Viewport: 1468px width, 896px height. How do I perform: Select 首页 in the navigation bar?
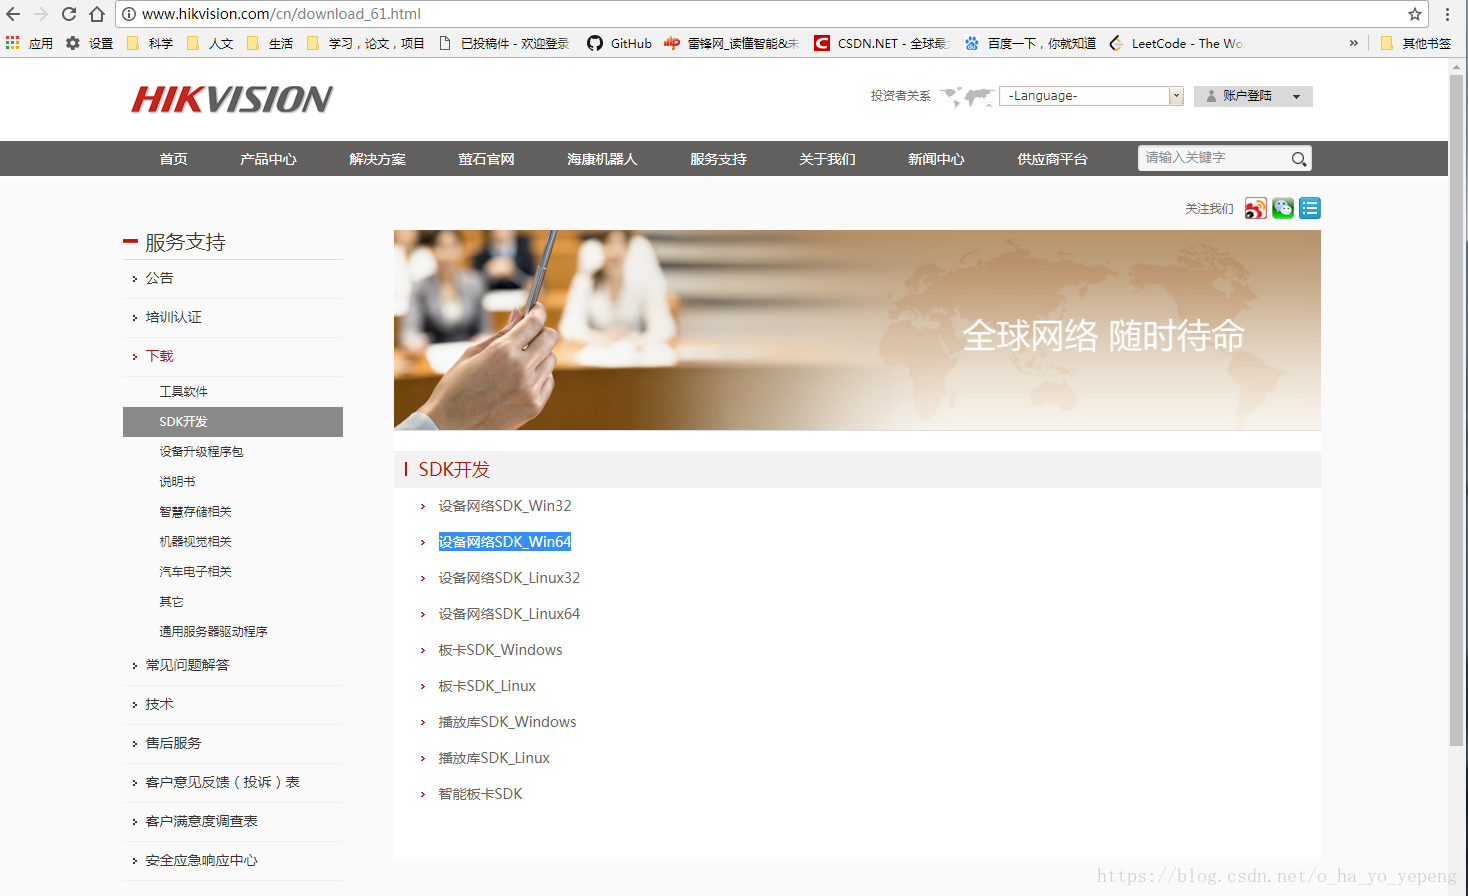[x=173, y=159]
